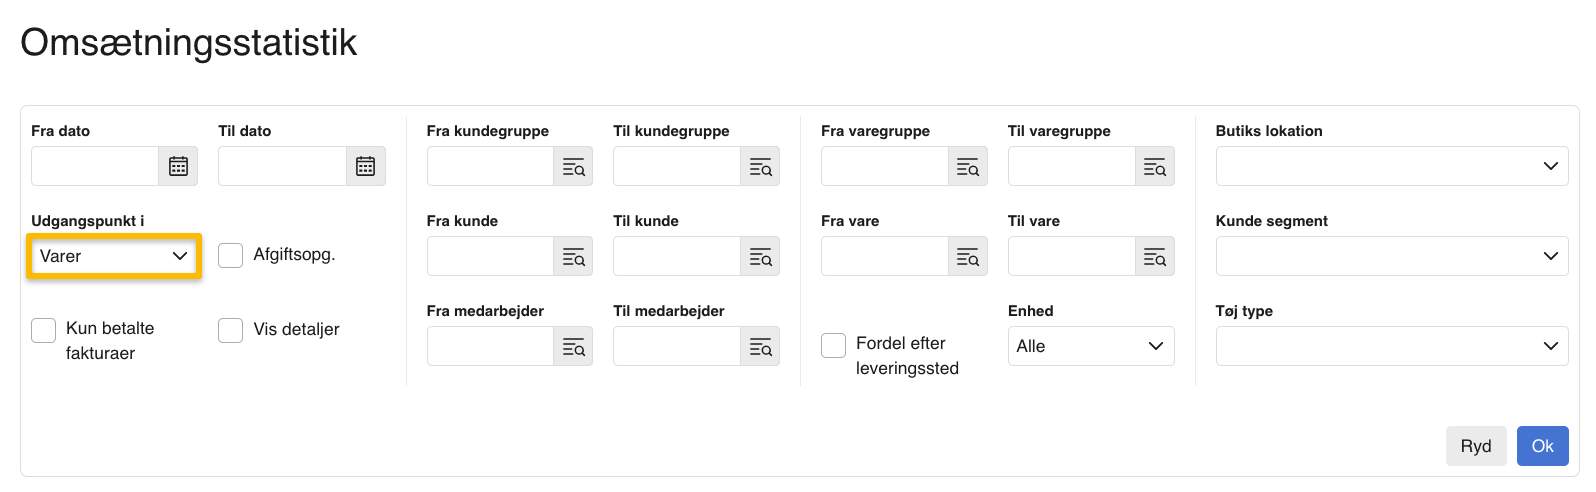Open the Til dato calendar picker
Viewport: 1596px width, 492px height.
pyautogui.click(x=366, y=166)
